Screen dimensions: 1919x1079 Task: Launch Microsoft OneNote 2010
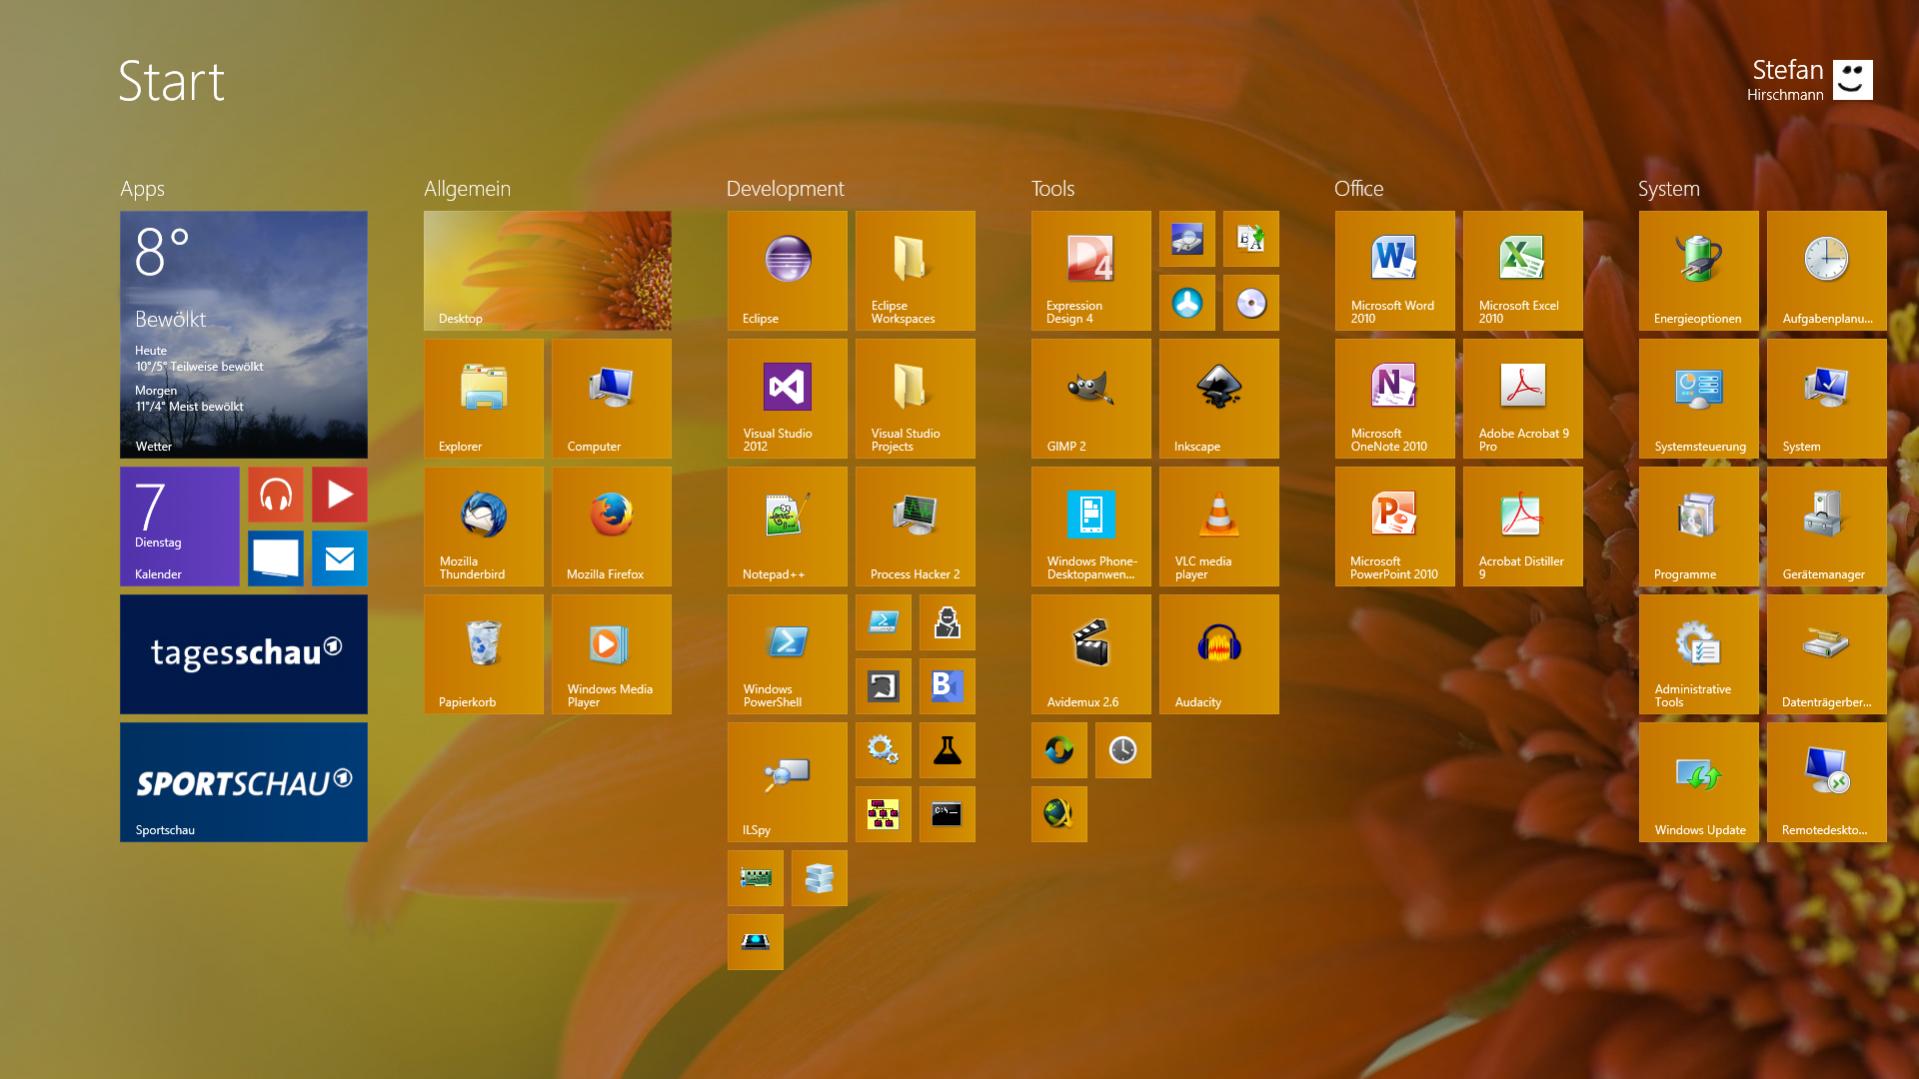(1396, 398)
